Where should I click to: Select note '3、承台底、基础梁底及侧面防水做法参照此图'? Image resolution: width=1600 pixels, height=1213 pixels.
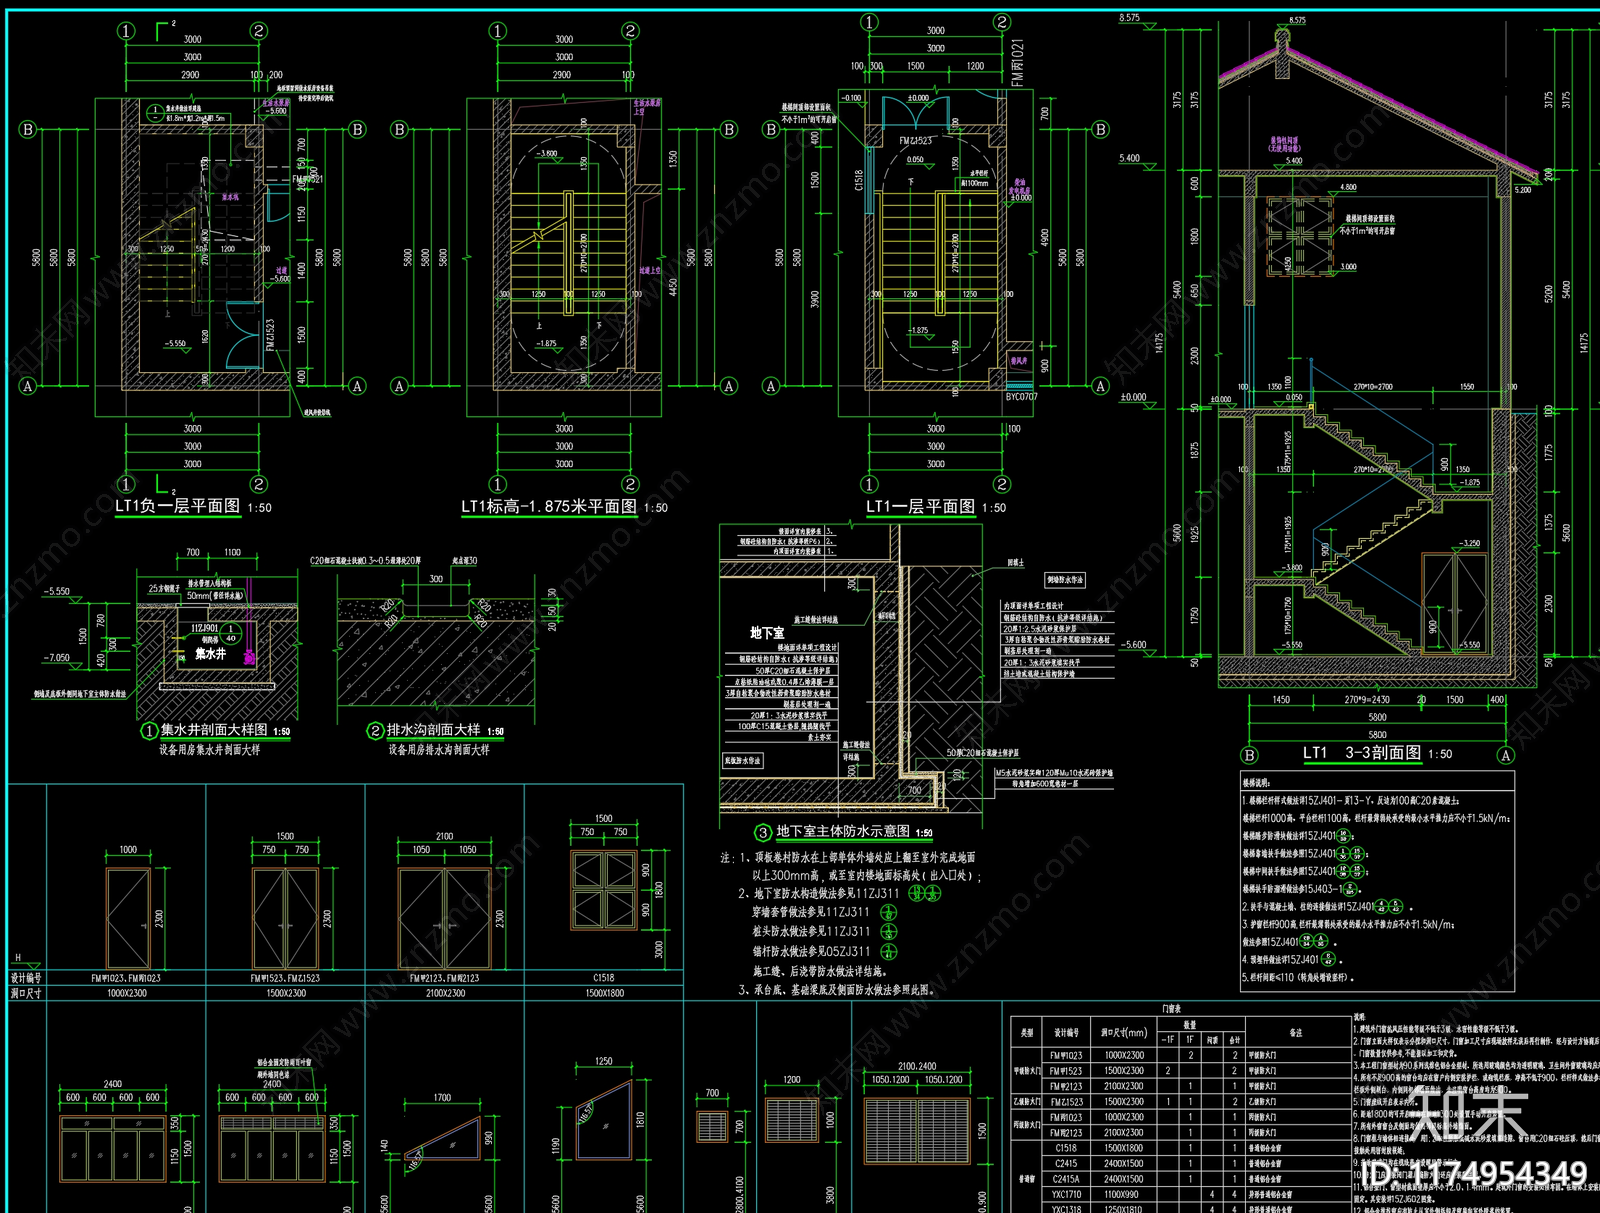(x=838, y=990)
